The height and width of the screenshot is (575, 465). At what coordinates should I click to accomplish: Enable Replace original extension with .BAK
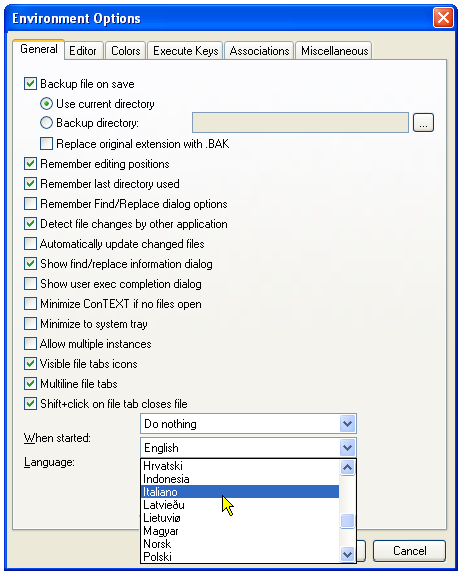[46, 144]
